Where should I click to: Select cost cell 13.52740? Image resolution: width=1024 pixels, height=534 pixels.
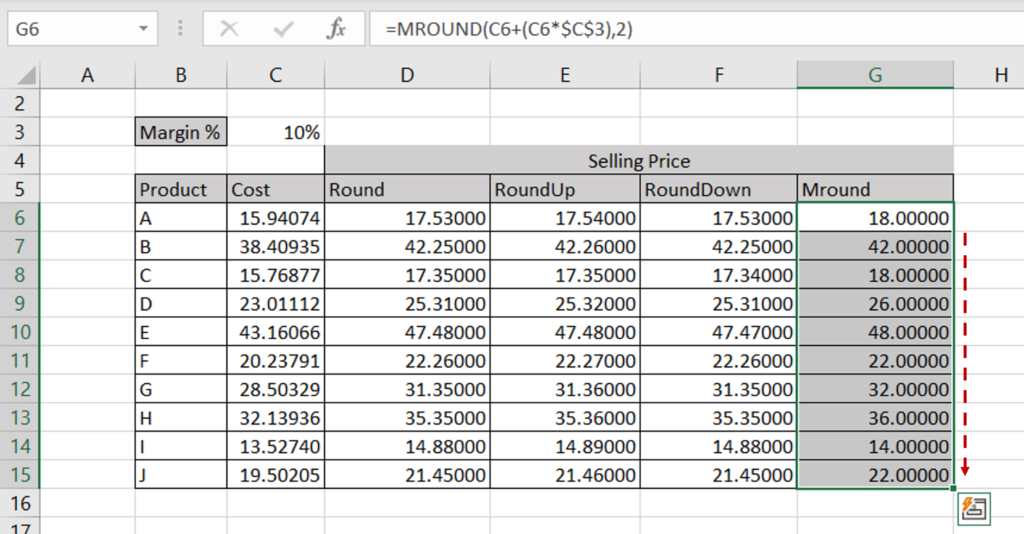coord(276,446)
